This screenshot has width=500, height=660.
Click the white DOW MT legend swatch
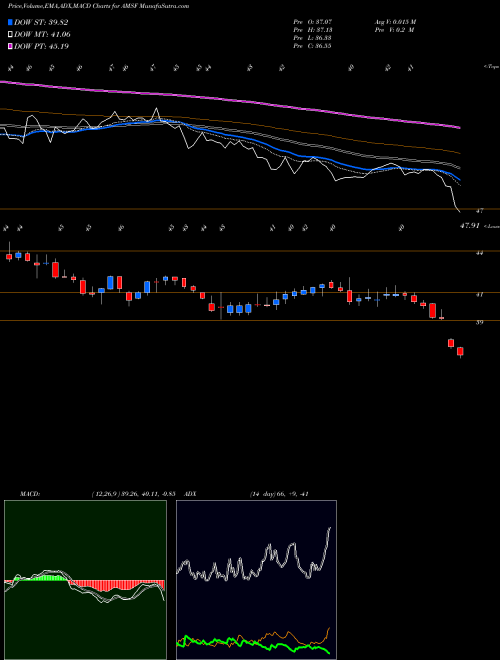click(x=10, y=35)
